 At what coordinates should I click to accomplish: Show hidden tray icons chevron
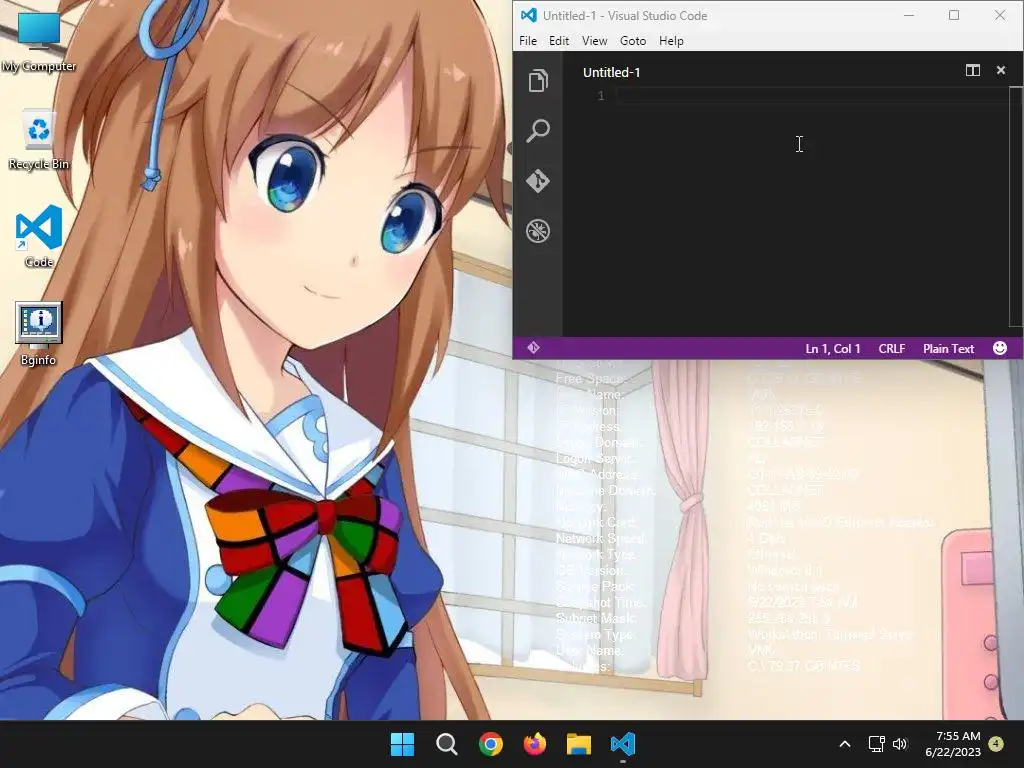[x=844, y=744]
